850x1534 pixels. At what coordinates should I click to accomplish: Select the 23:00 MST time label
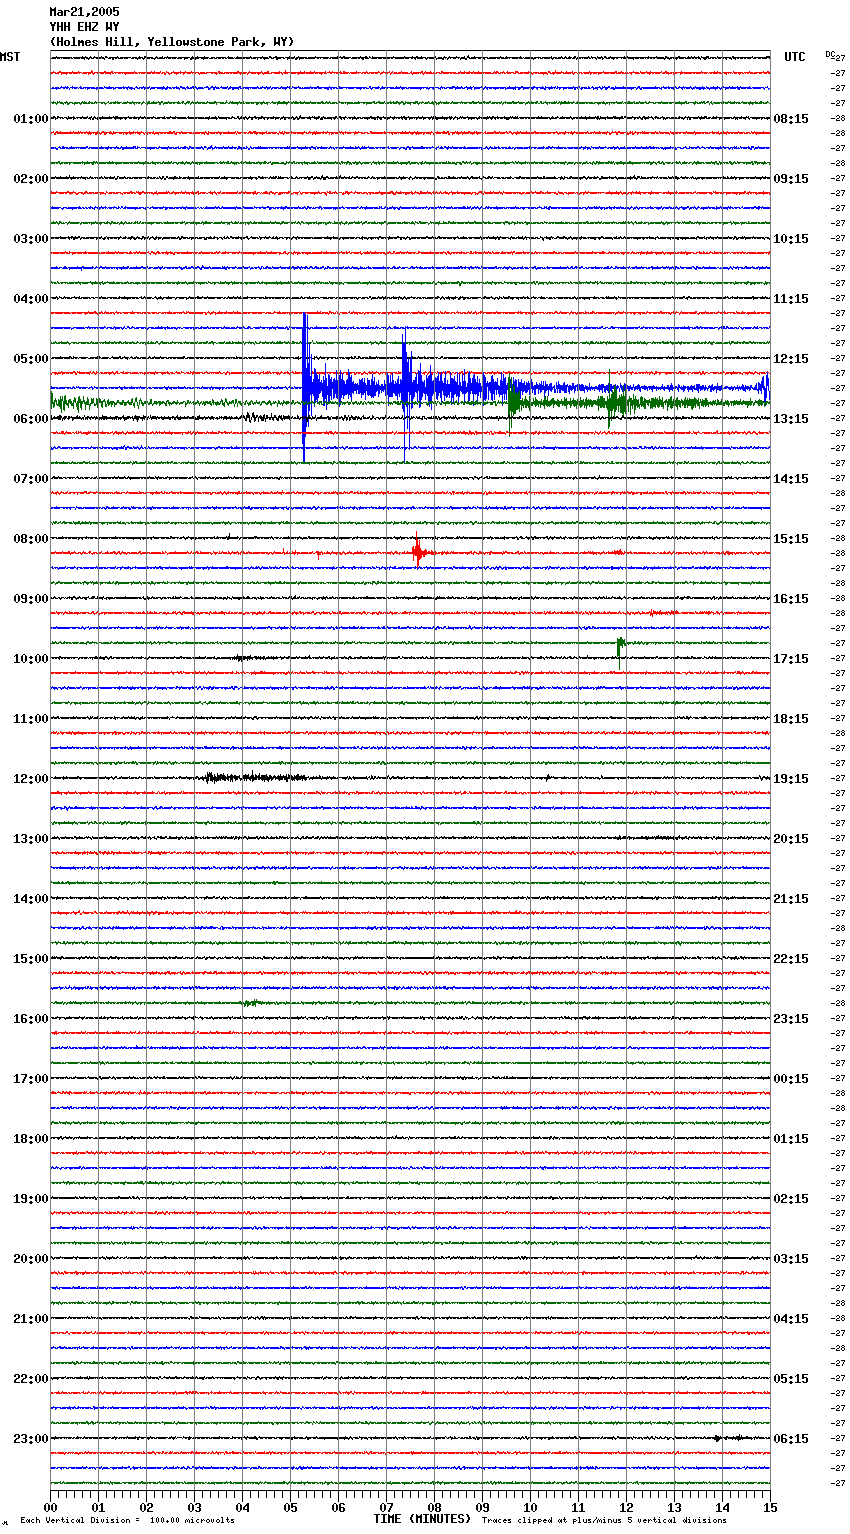pos(31,1439)
